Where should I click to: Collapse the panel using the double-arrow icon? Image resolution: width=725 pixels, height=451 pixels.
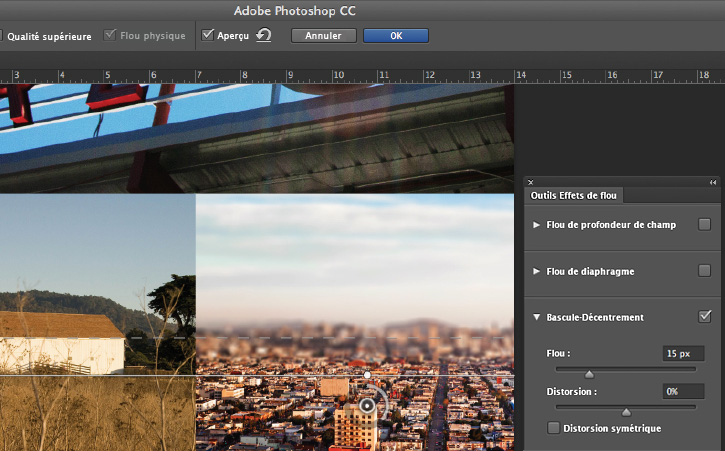713,182
